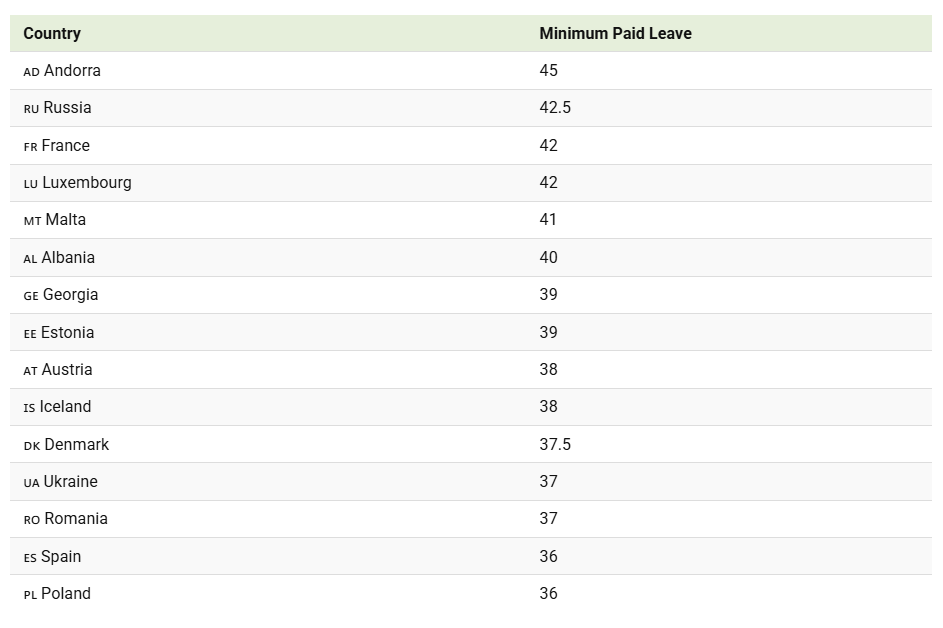This screenshot has width=943, height=628.
Task: Click the Iceland country name
Action: tap(65, 407)
